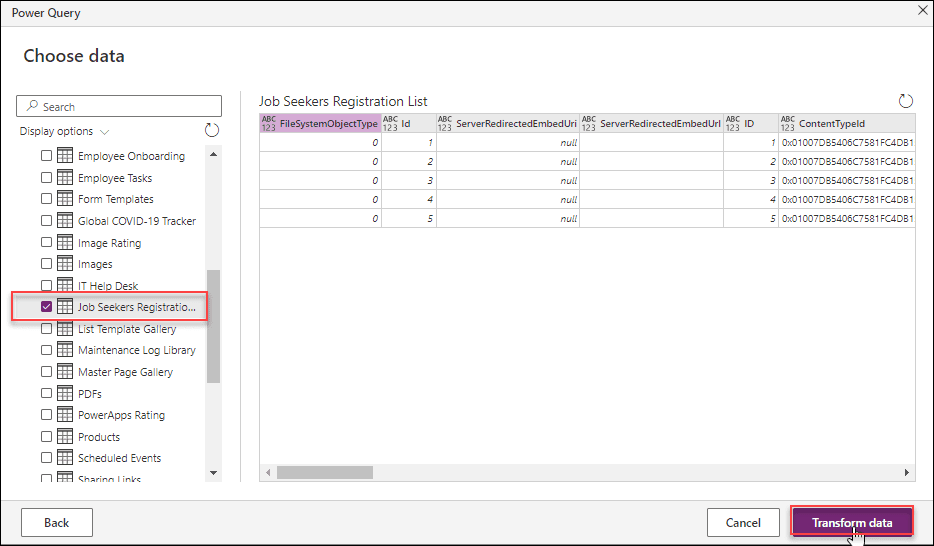The height and width of the screenshot is (546, 934).
Task: Check the Image Rating checkbox
Action: [46, 242]
